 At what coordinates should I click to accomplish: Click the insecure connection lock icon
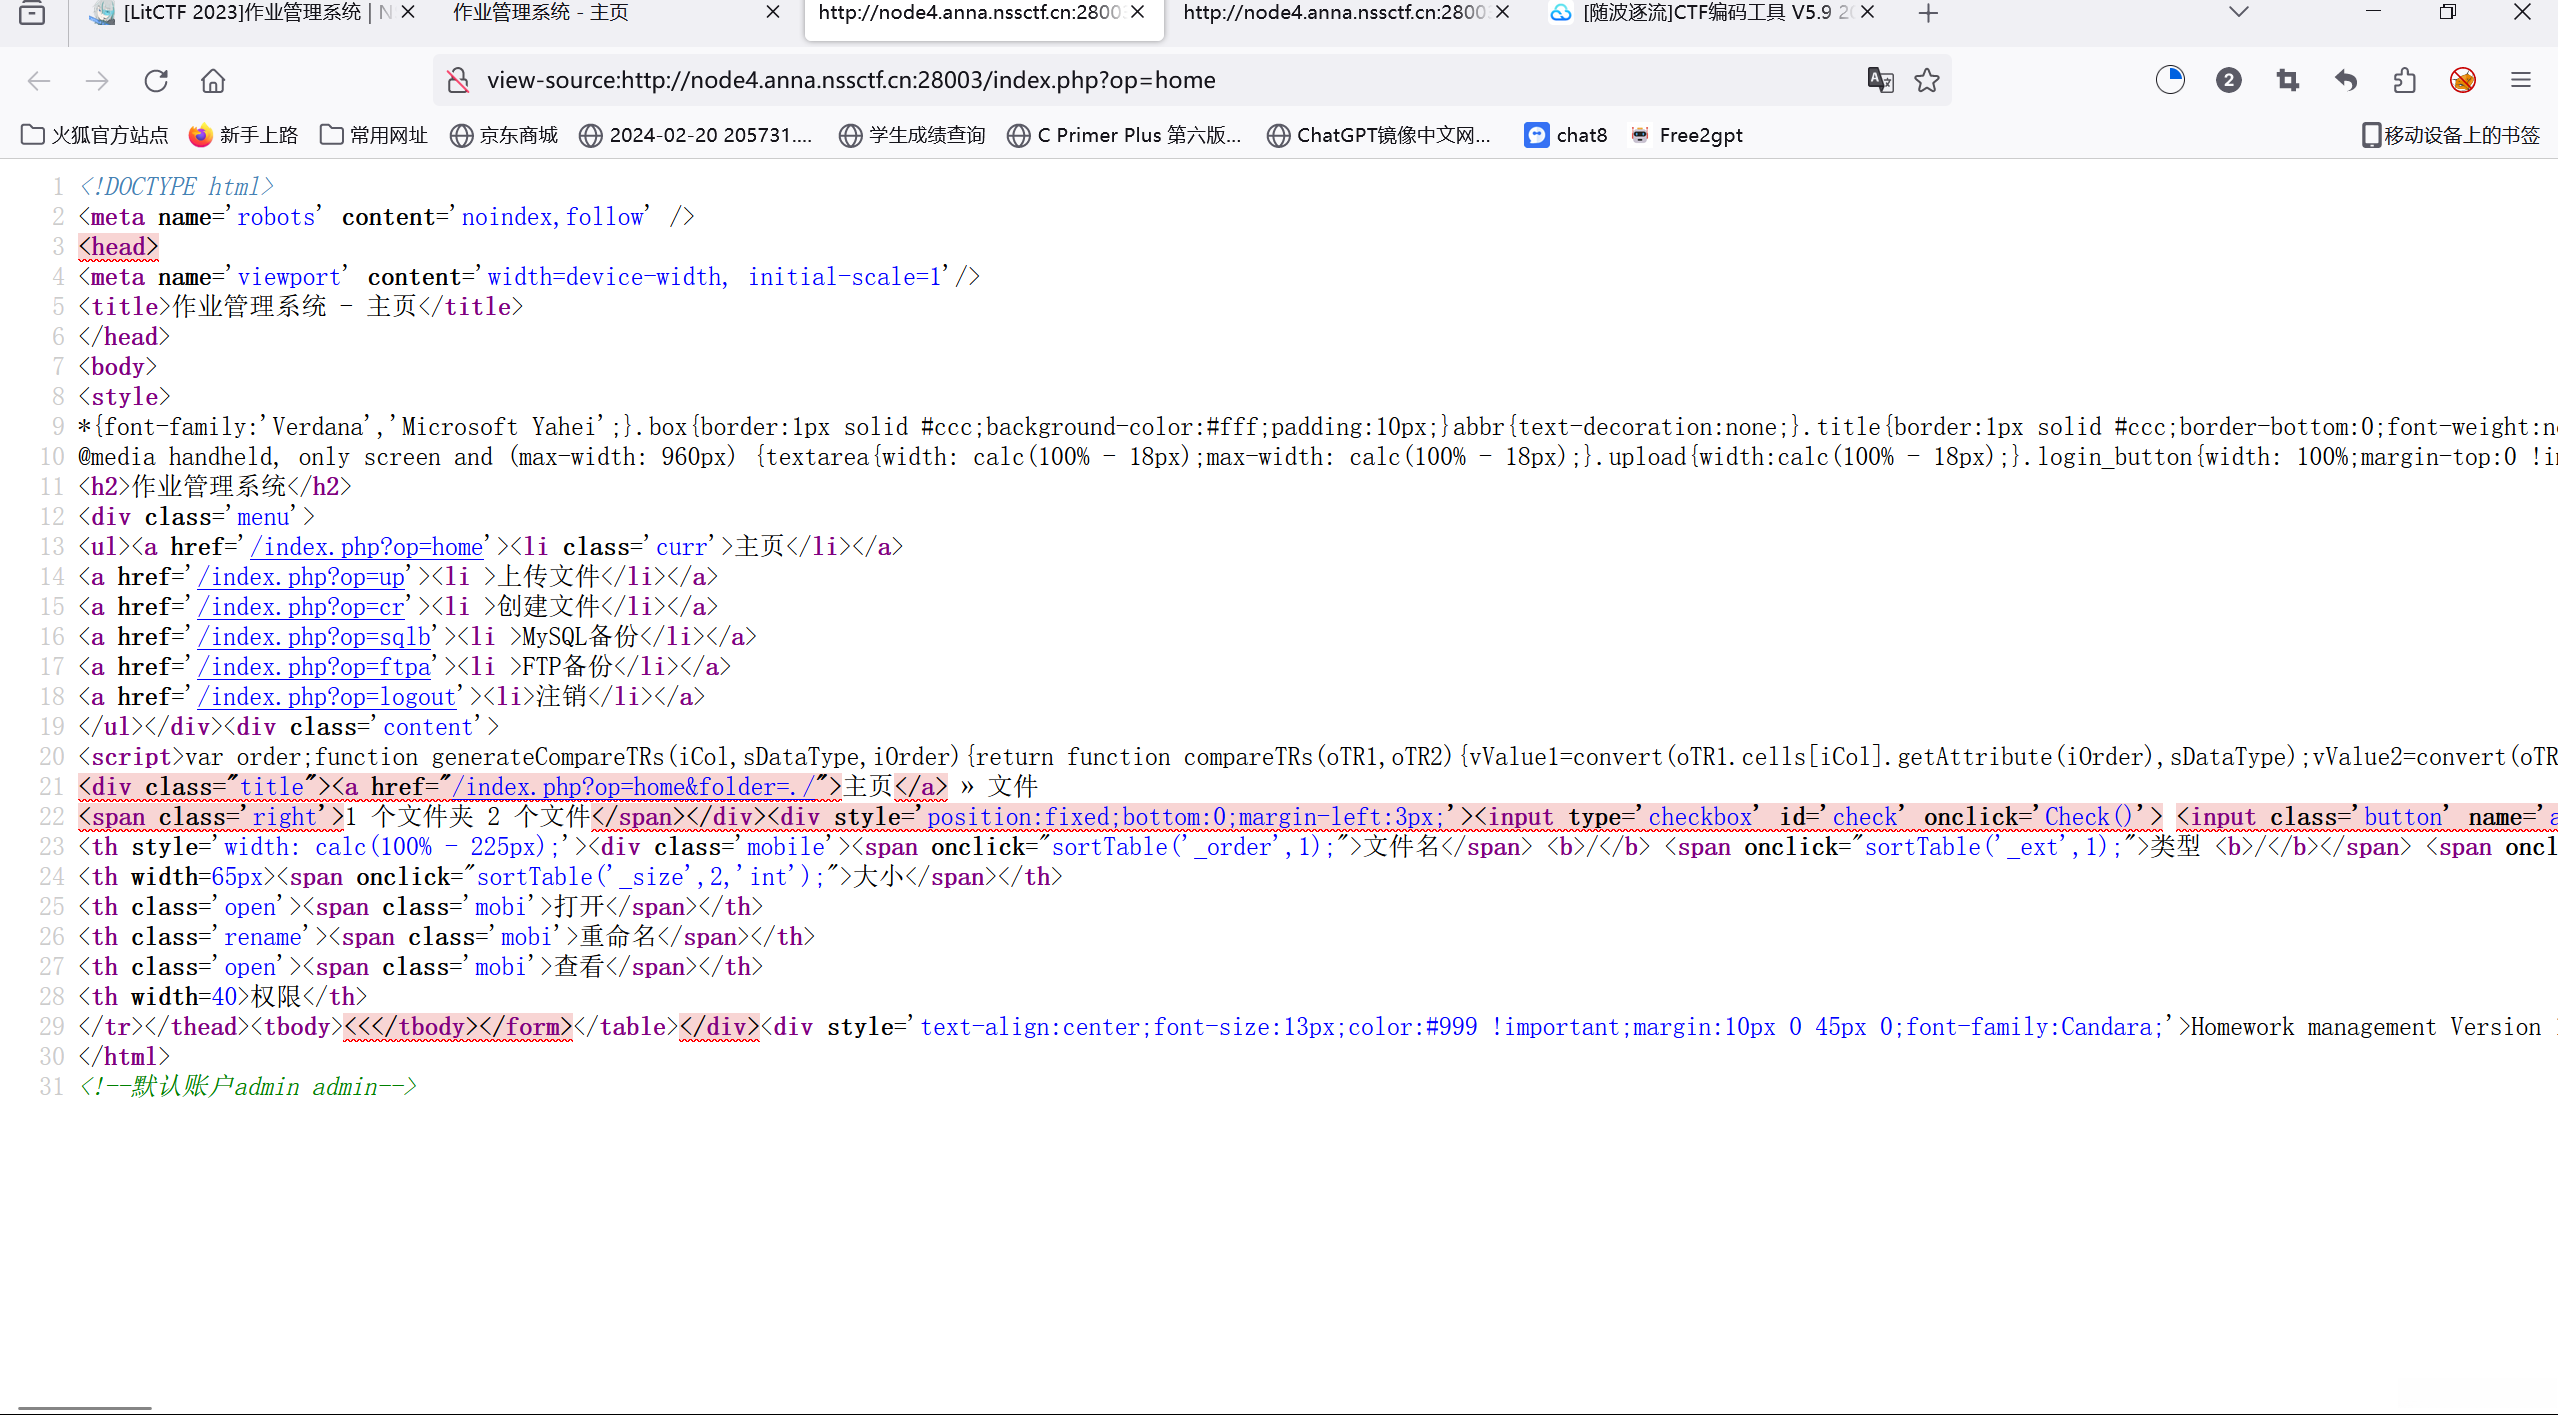[458, 80]
